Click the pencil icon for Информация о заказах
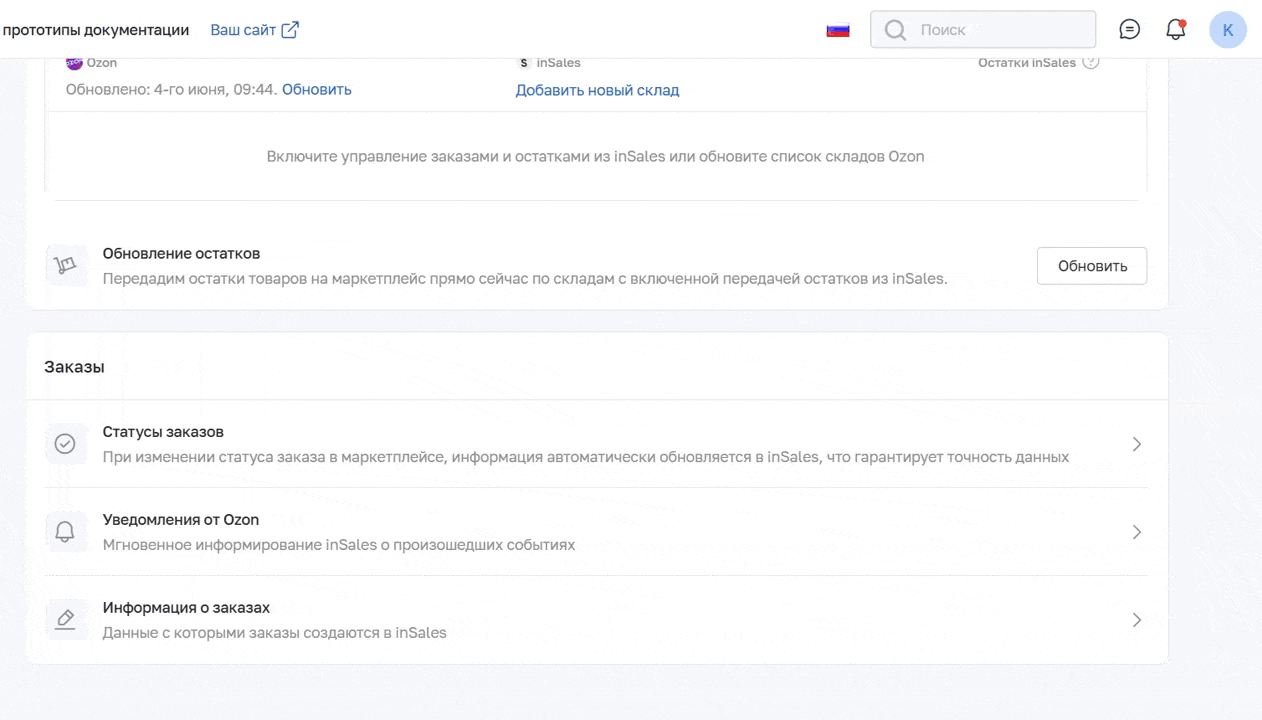The image size is (1262, 720). coord(66,620)
